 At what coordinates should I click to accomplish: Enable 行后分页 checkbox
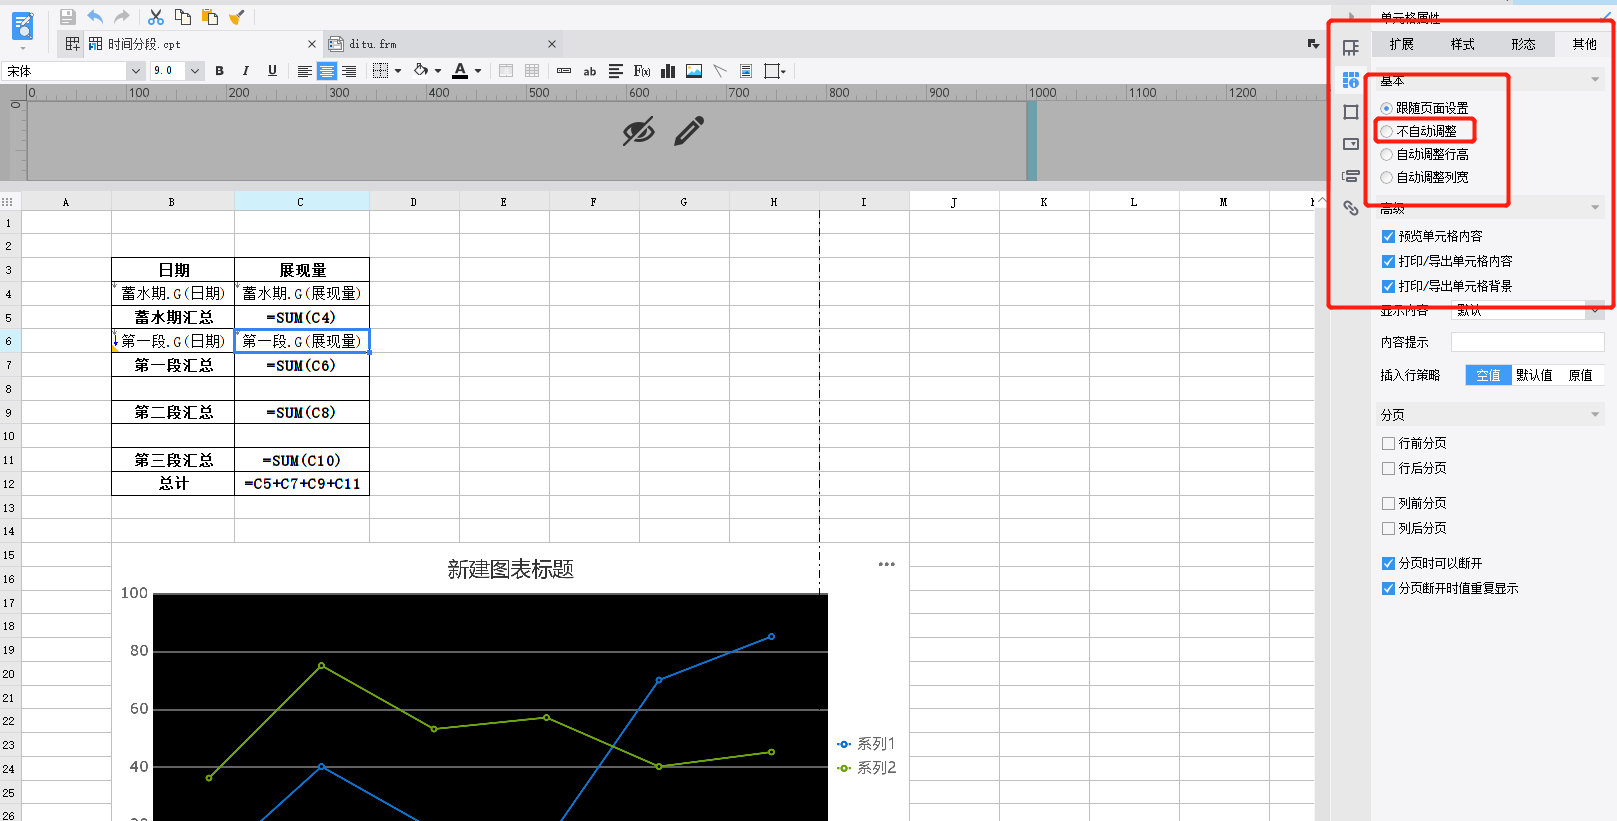(1388, 468)
